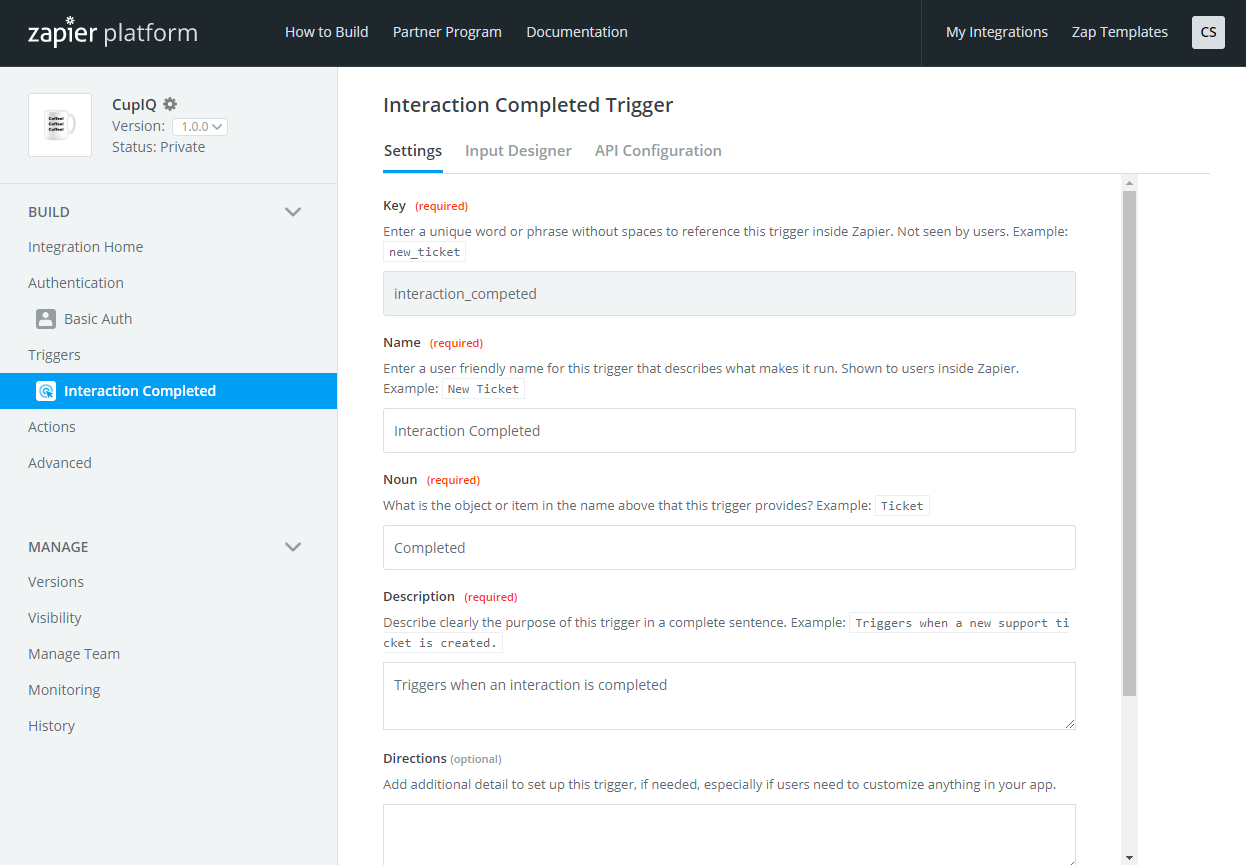
Task: Open Integration Home in sidebar
Action: pyautogui.click(x=86, y=247)
